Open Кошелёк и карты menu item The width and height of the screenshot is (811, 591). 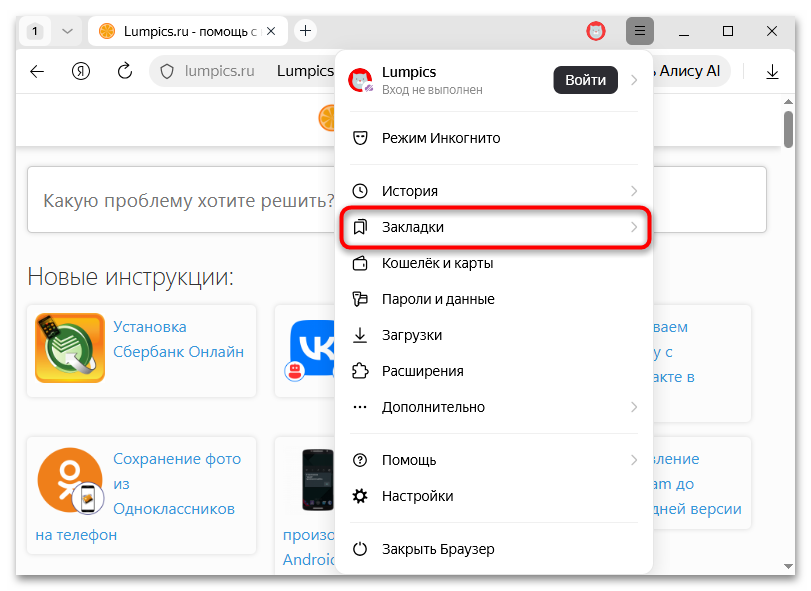click(x=493, y=263)
